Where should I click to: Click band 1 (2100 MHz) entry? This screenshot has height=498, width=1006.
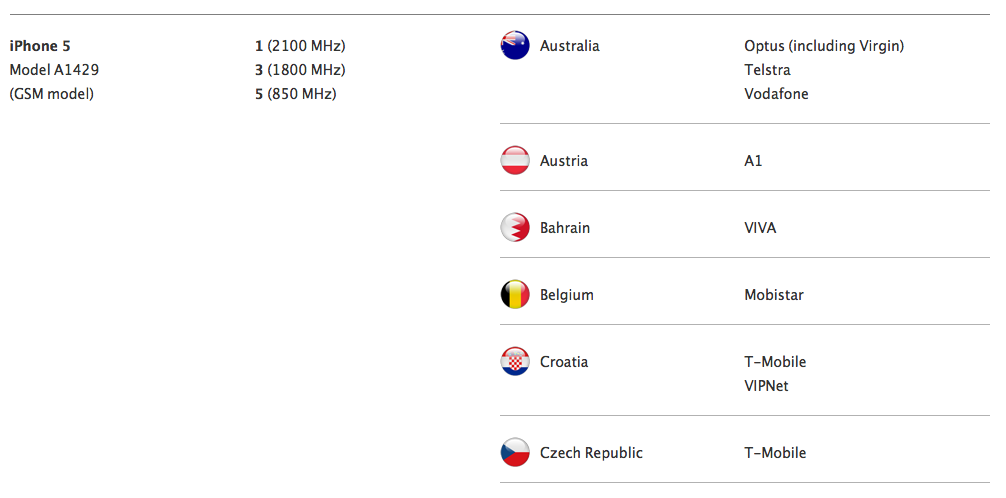(300, 46)
